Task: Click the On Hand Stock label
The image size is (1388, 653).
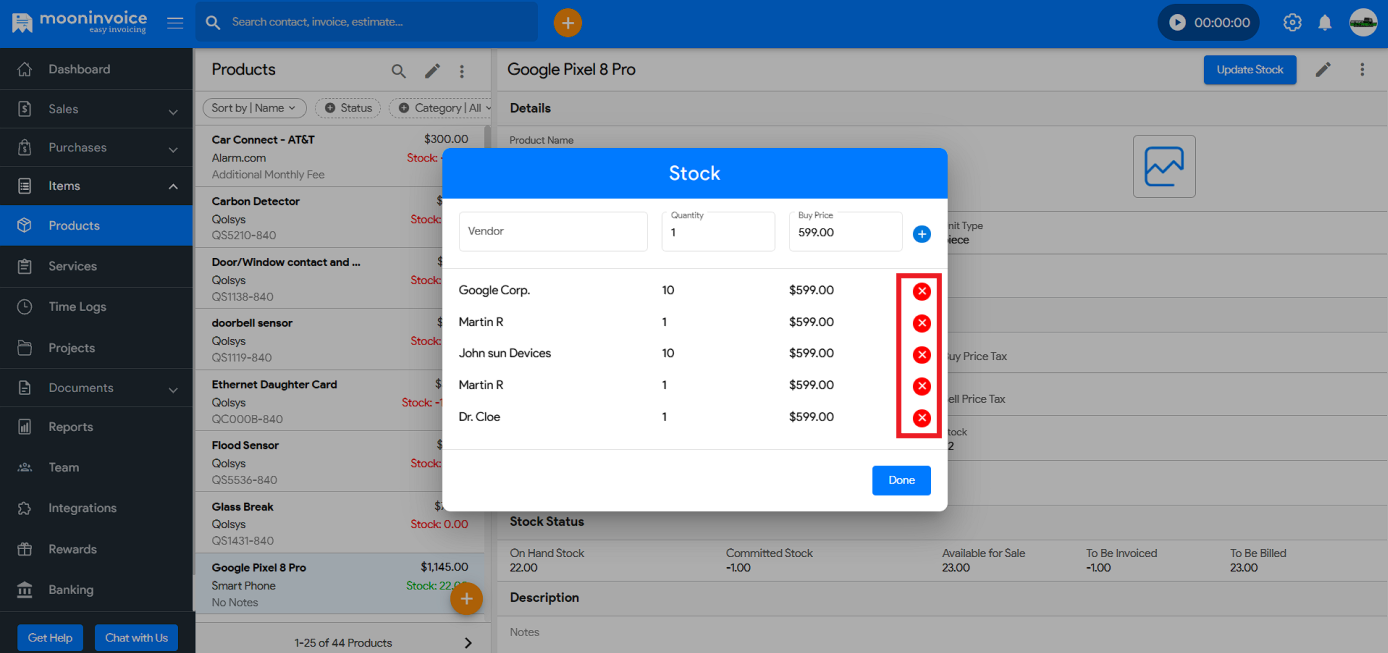Action: click(547, 553)
